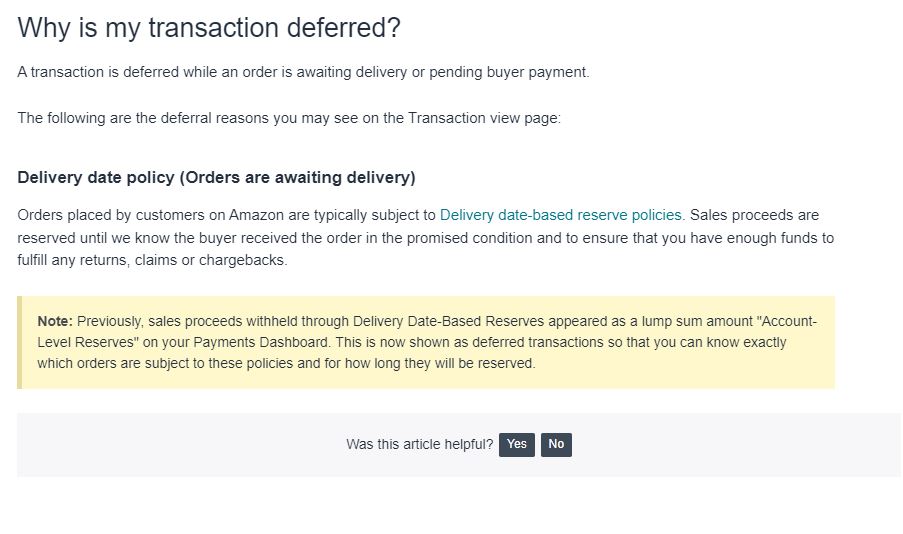The width and height of the screenshot is (903, 534).
Task: Click 'Was this article helpful?' text
Action: coord(419,444)
